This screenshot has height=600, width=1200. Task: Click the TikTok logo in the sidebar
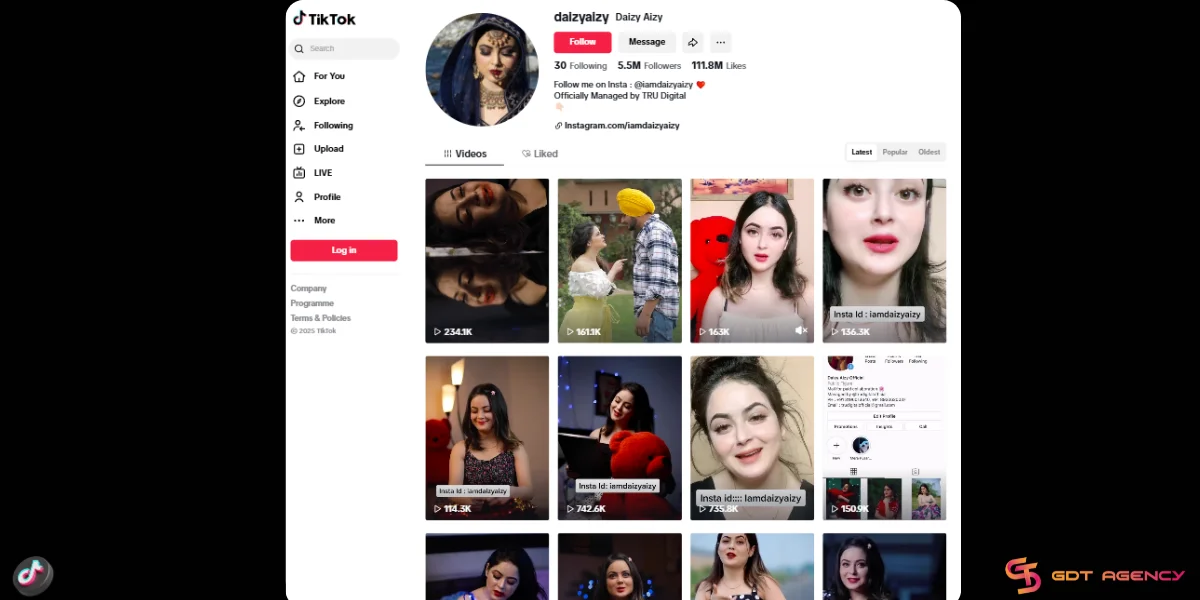(324, 19)
